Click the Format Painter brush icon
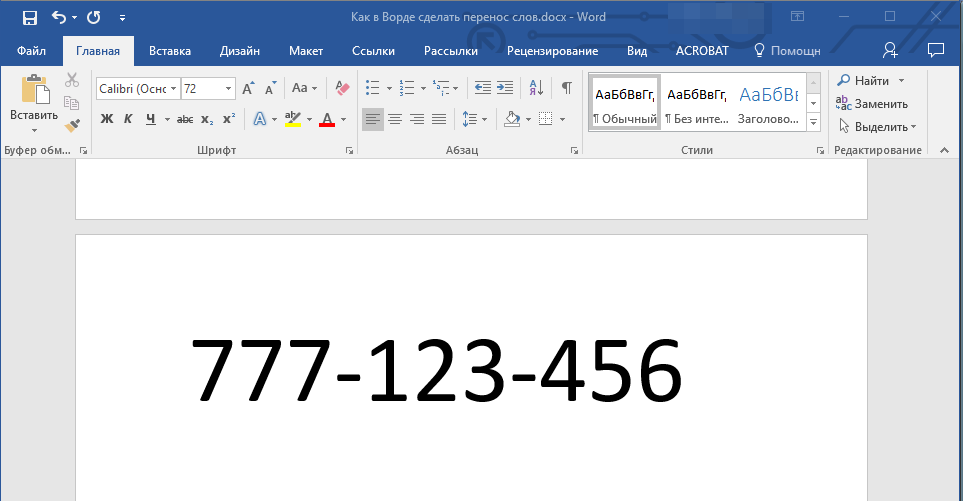The image size is (963, 501). (72, 126)
